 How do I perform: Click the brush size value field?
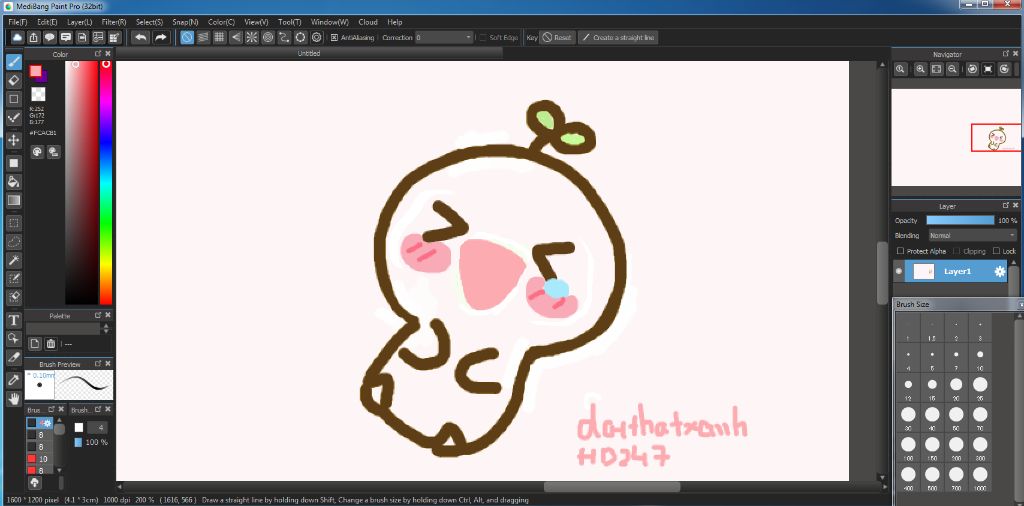click(x=97, y=428)
